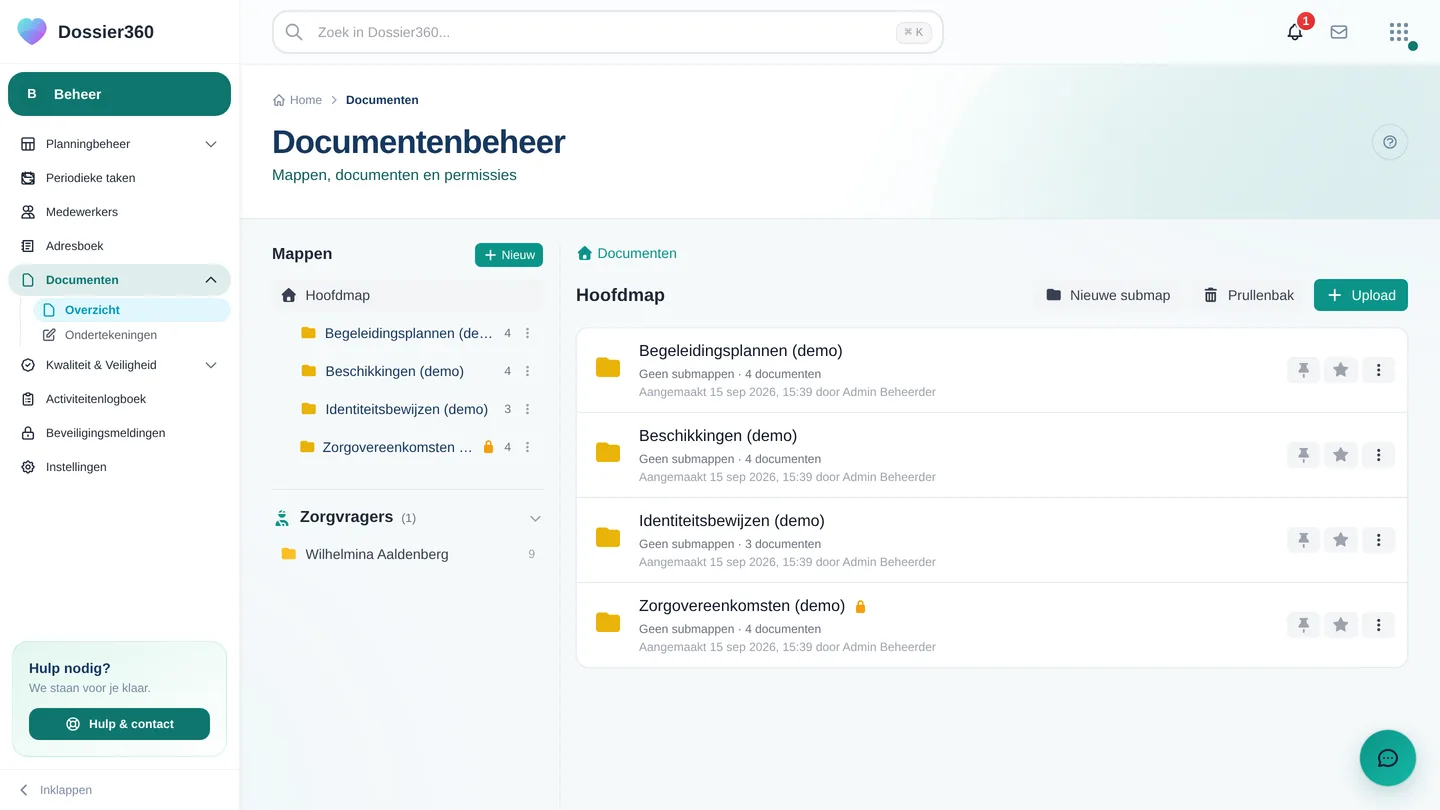Select Zorgovereenkomsten in folder tree
The width and height of the screenshot is (1440, 810).
(x=397, y=447)
